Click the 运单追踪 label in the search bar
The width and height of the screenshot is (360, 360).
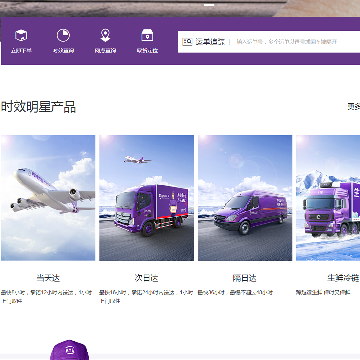click(210, 42)
